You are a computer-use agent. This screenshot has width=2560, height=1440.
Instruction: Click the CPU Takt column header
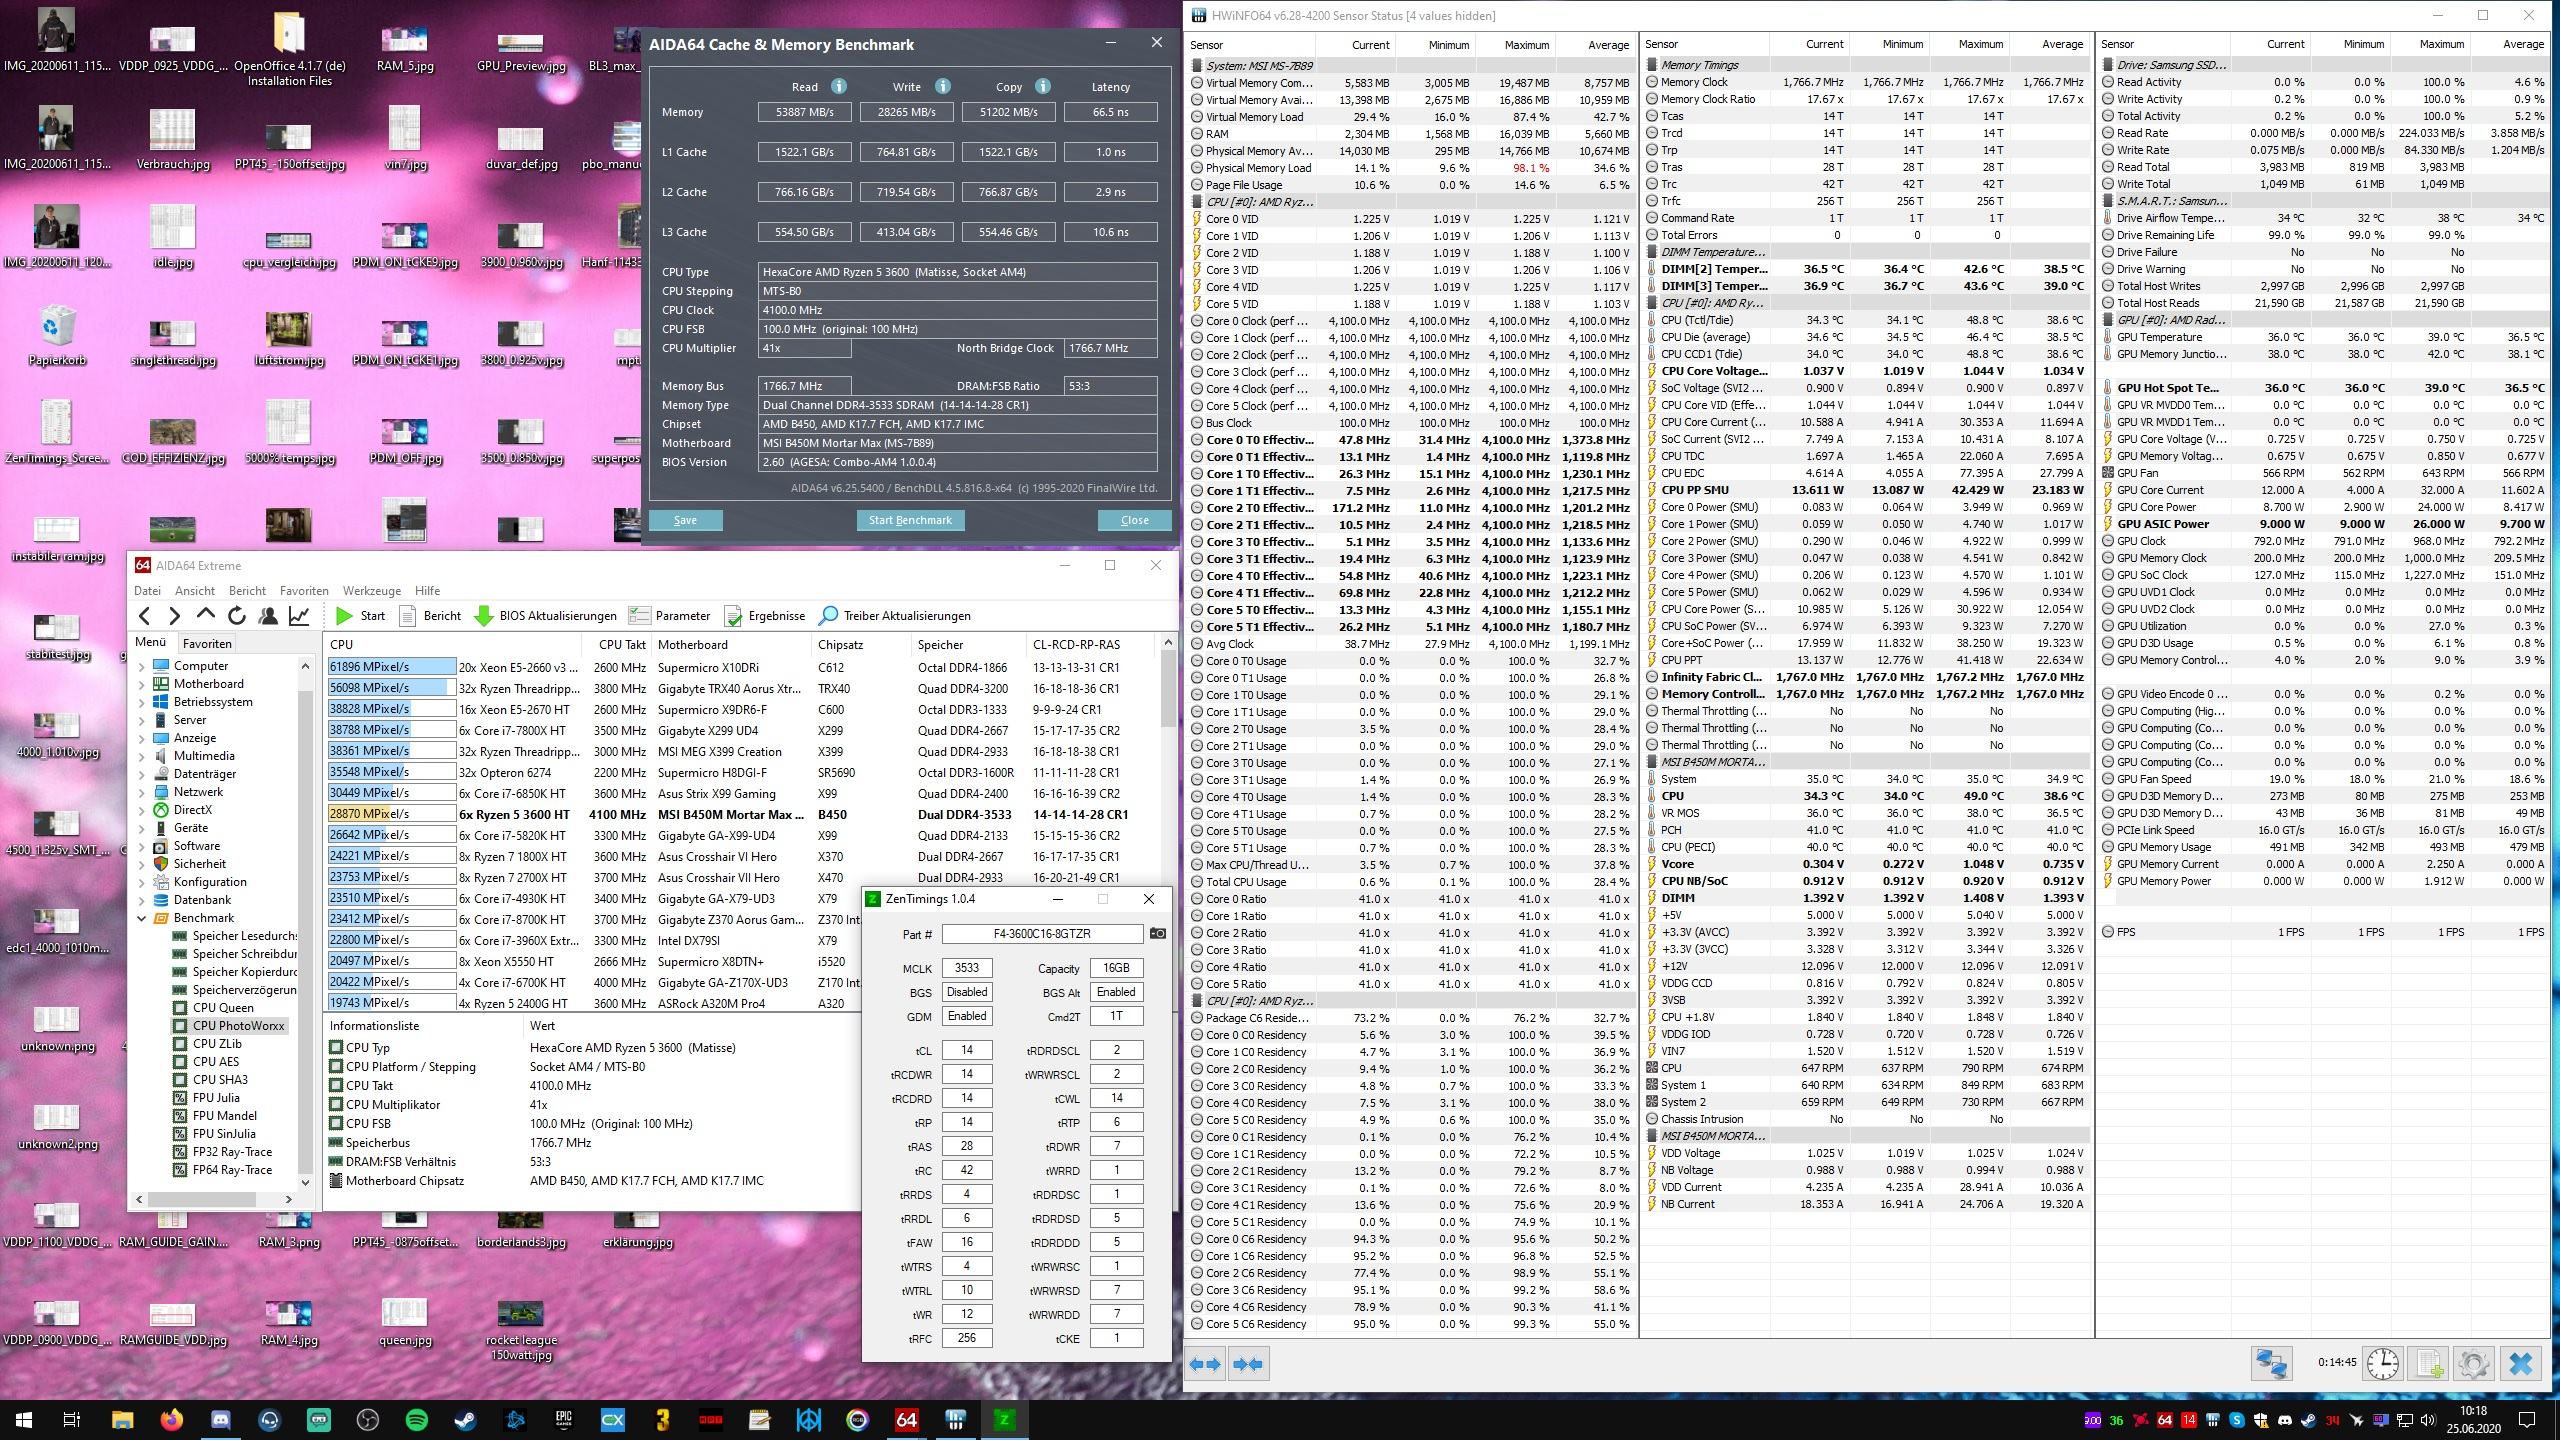[x=622, y=644]
